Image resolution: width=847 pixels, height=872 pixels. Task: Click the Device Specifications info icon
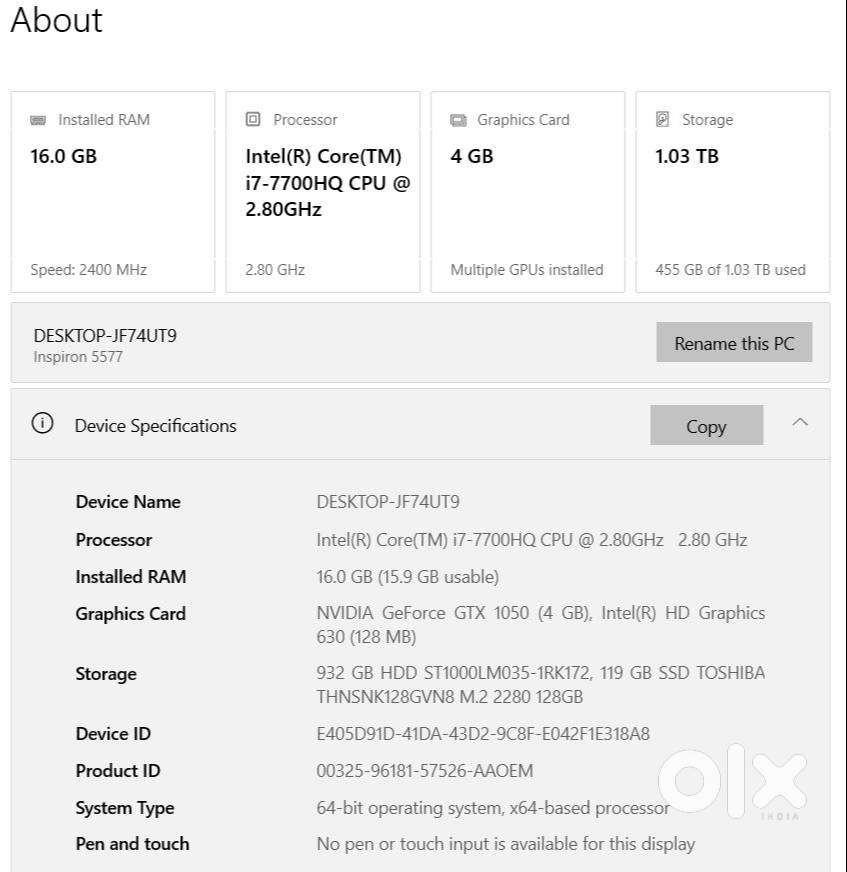tap(42, 424)
